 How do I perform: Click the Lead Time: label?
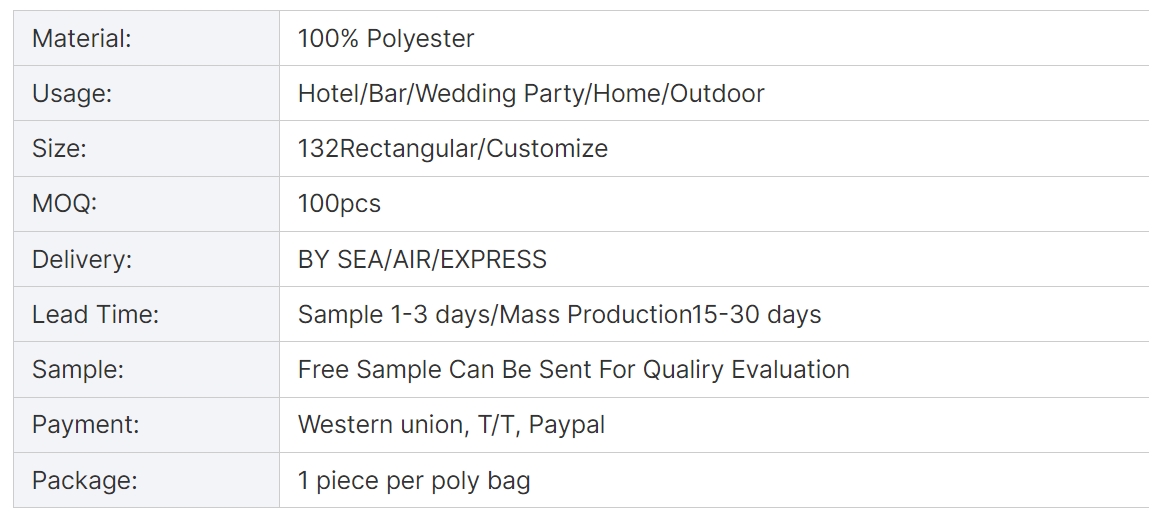pos(95,314)
